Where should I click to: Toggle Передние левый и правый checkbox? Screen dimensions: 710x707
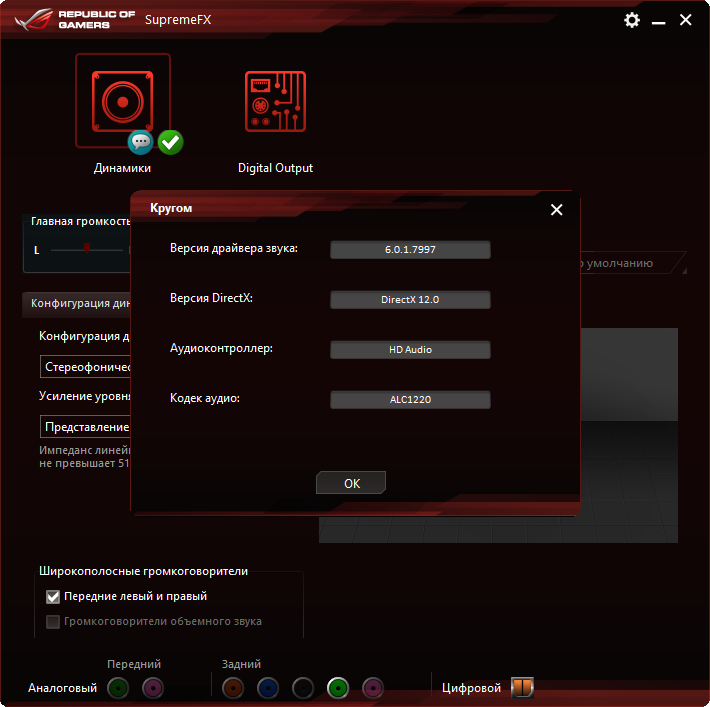click(x=53, y=597)
